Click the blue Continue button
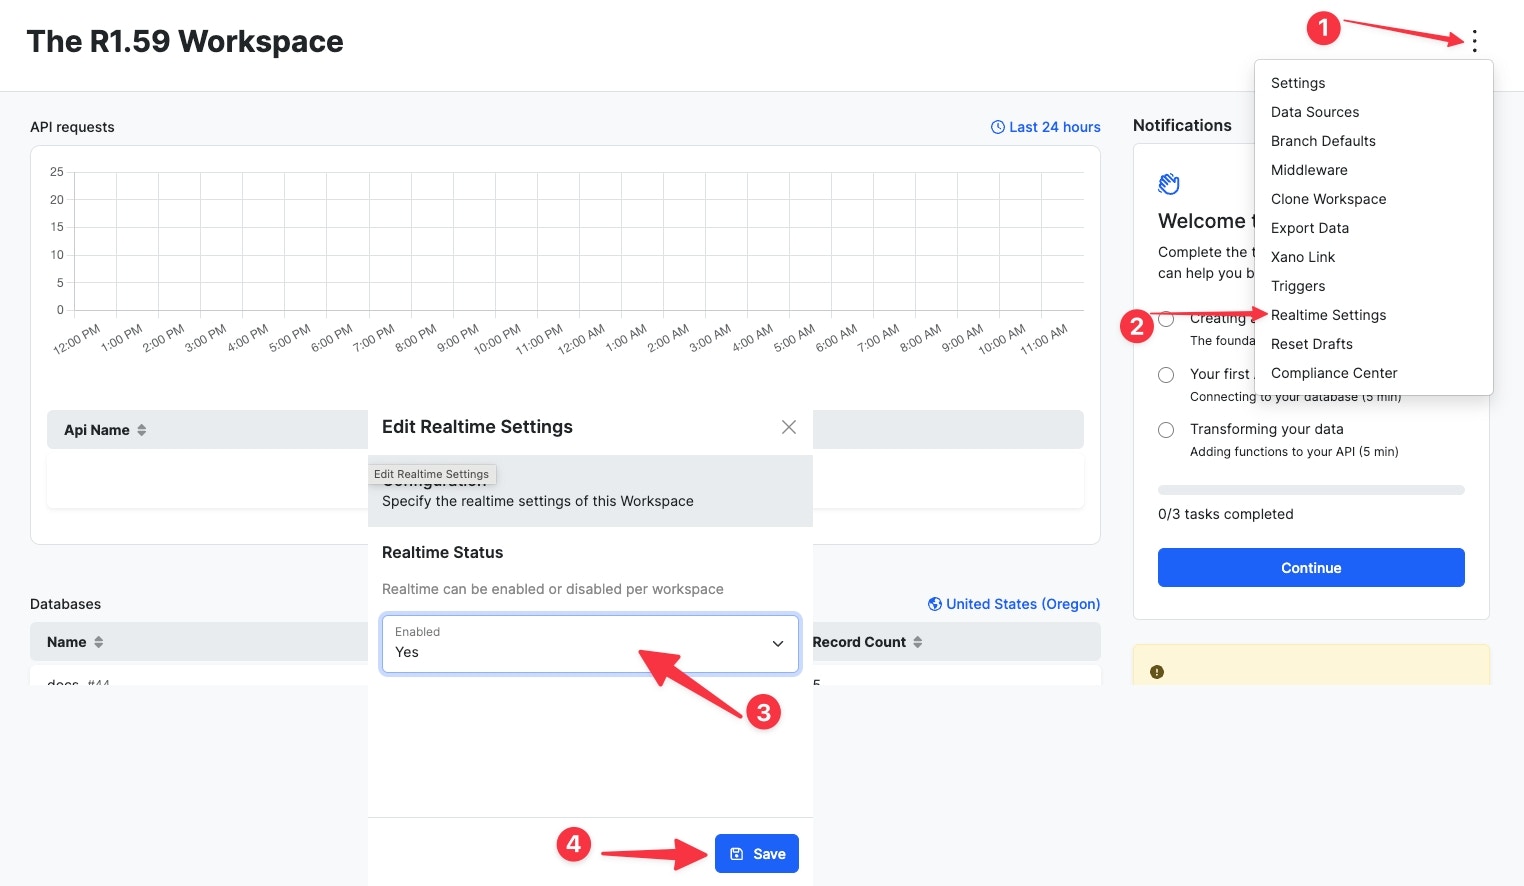Screen dimensions: 1524x886 click(x=1311, y=567)
